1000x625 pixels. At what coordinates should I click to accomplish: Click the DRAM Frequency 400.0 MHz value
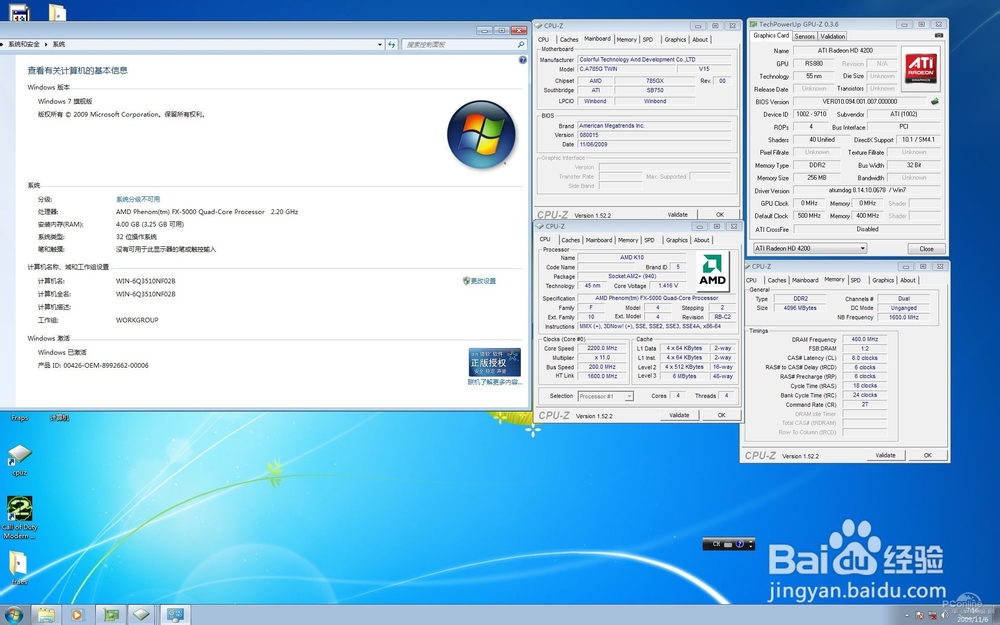(864, 339)
